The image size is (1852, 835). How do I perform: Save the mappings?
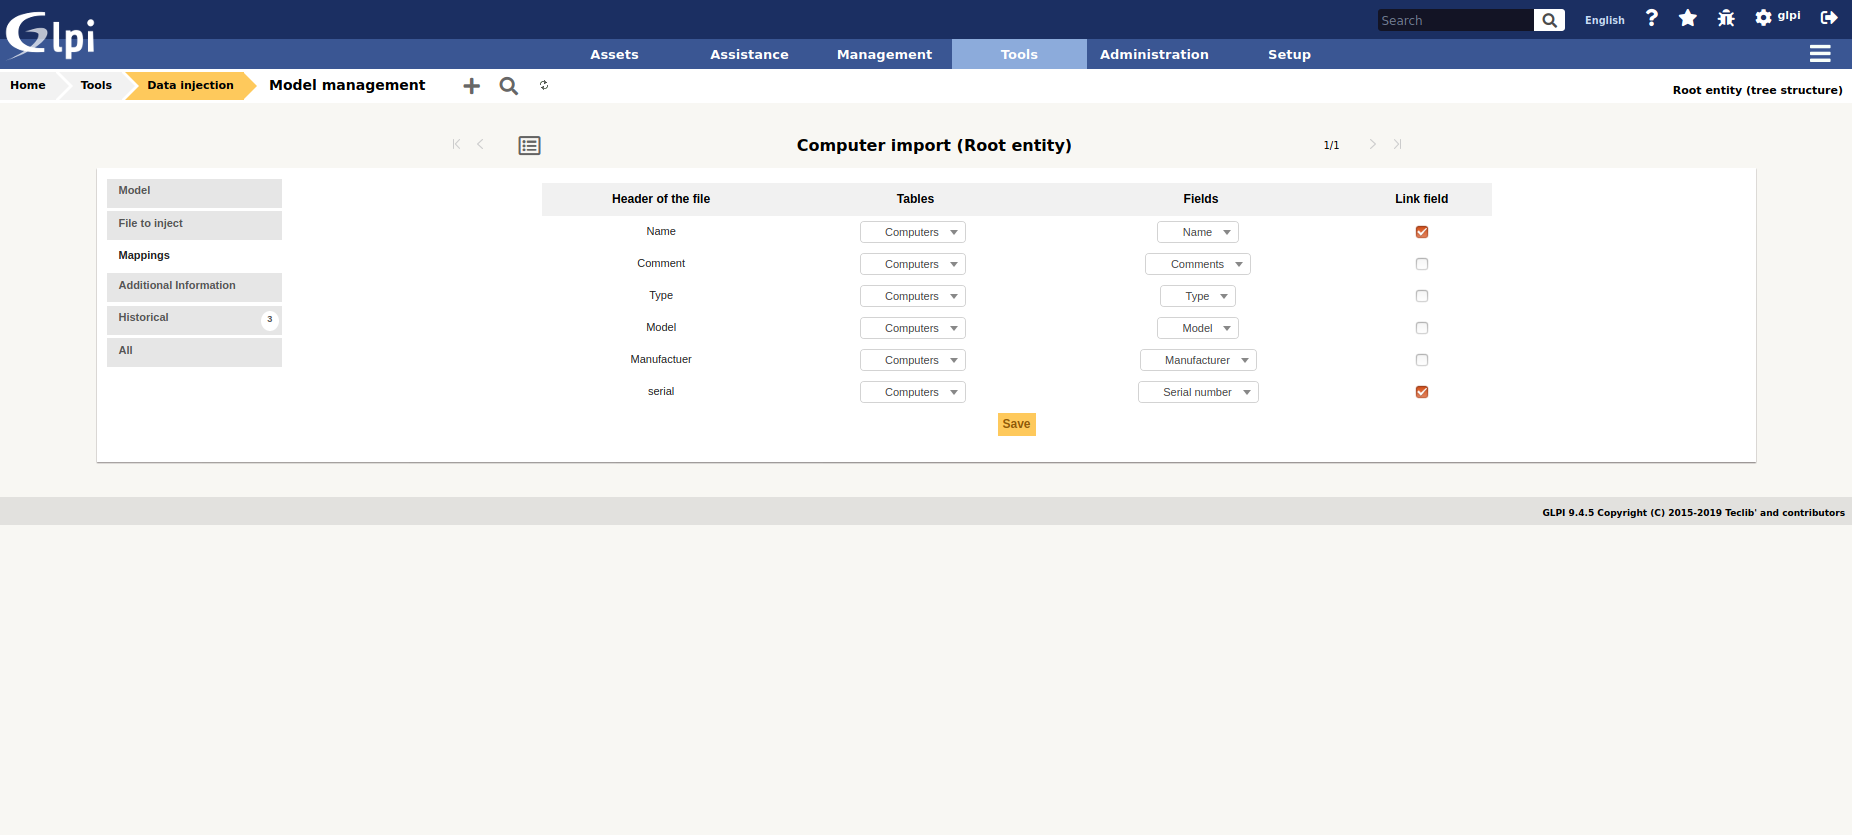click(1016, 424)
